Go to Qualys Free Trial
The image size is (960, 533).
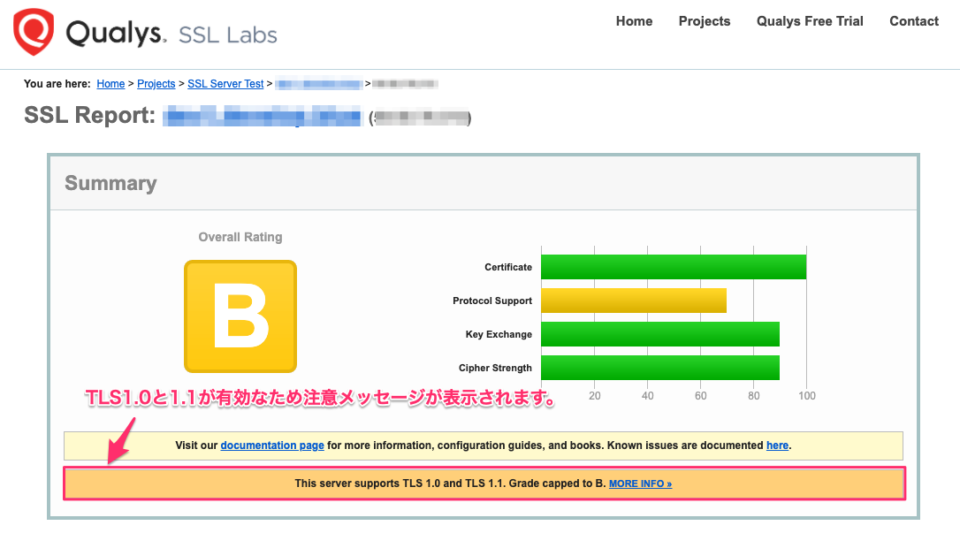point(809,21)
